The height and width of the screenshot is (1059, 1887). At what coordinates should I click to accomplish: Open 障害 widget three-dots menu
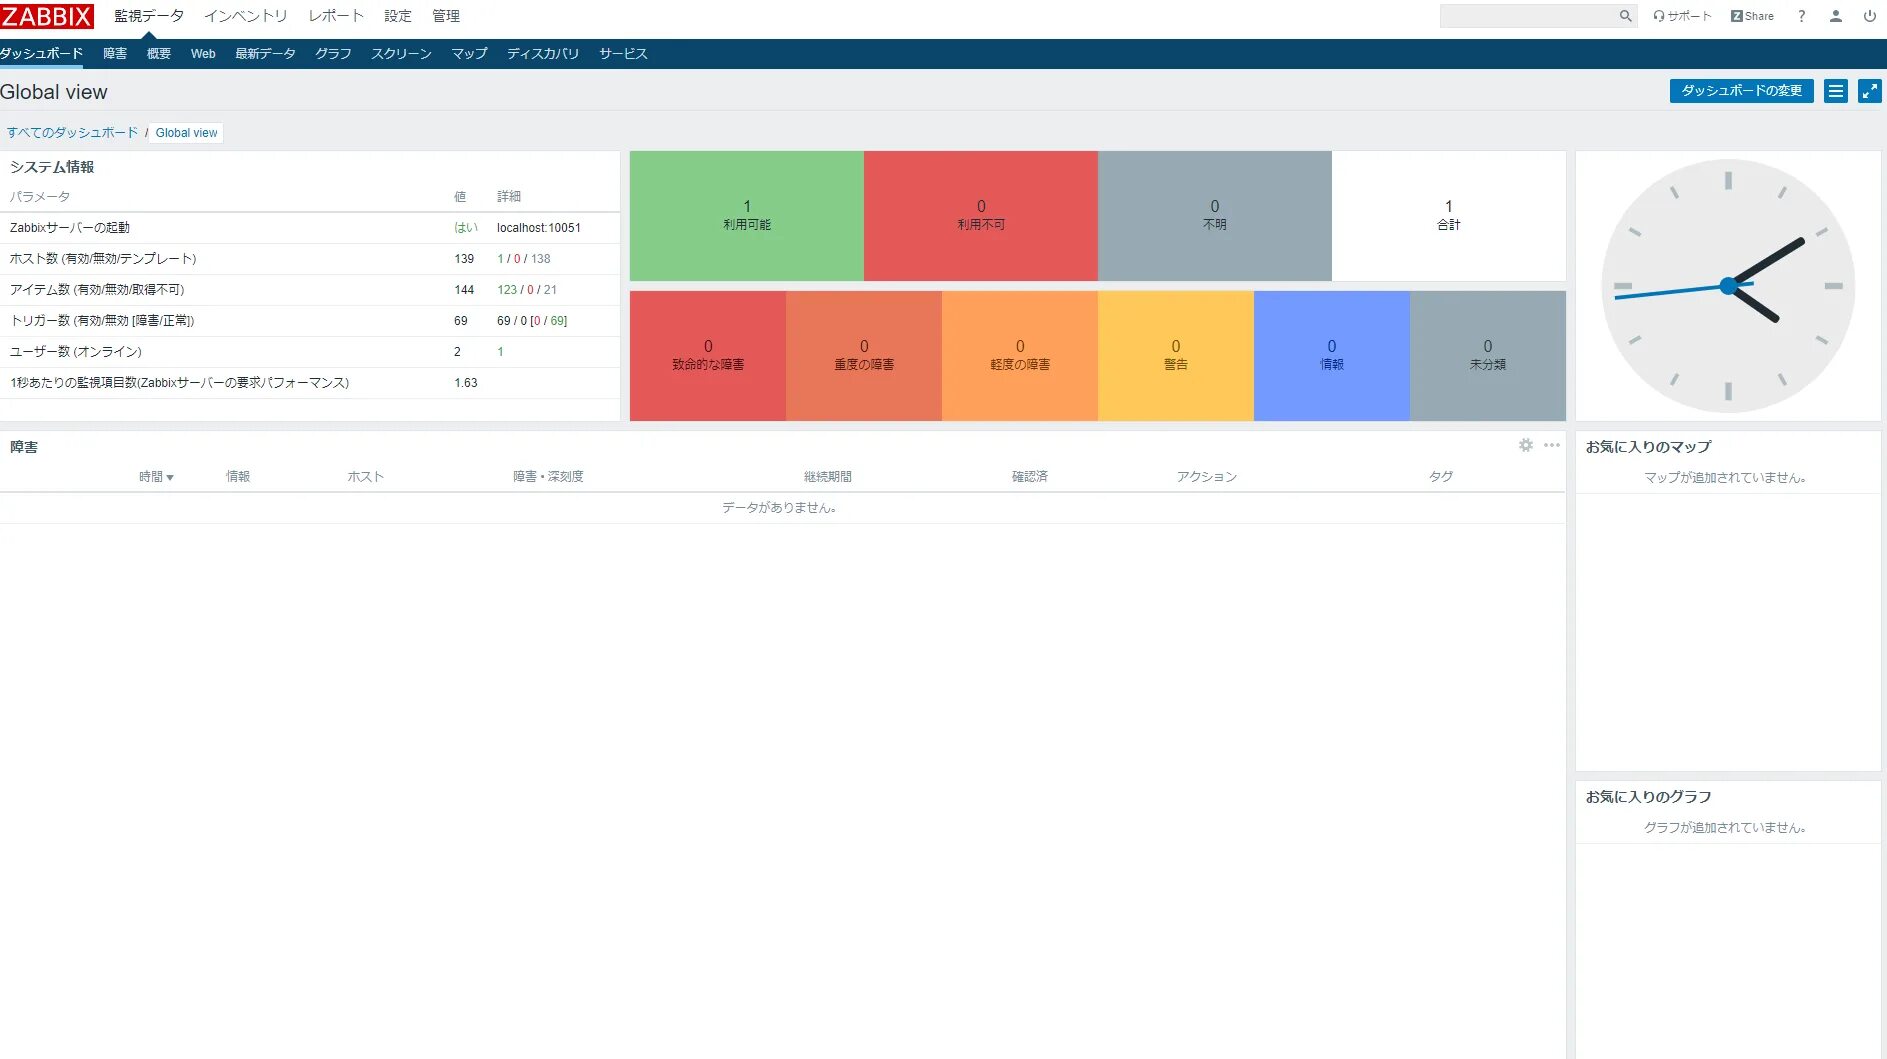point(1552,445)
